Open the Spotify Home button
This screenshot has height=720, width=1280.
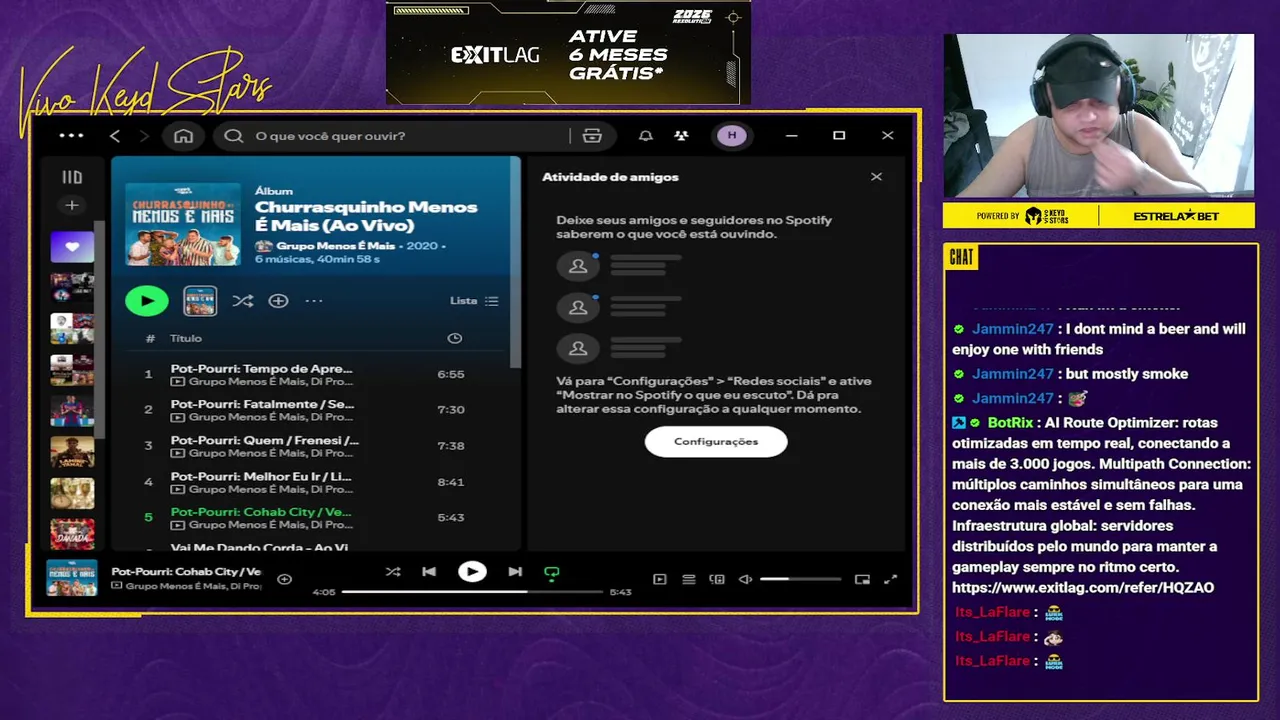point(183,136)
